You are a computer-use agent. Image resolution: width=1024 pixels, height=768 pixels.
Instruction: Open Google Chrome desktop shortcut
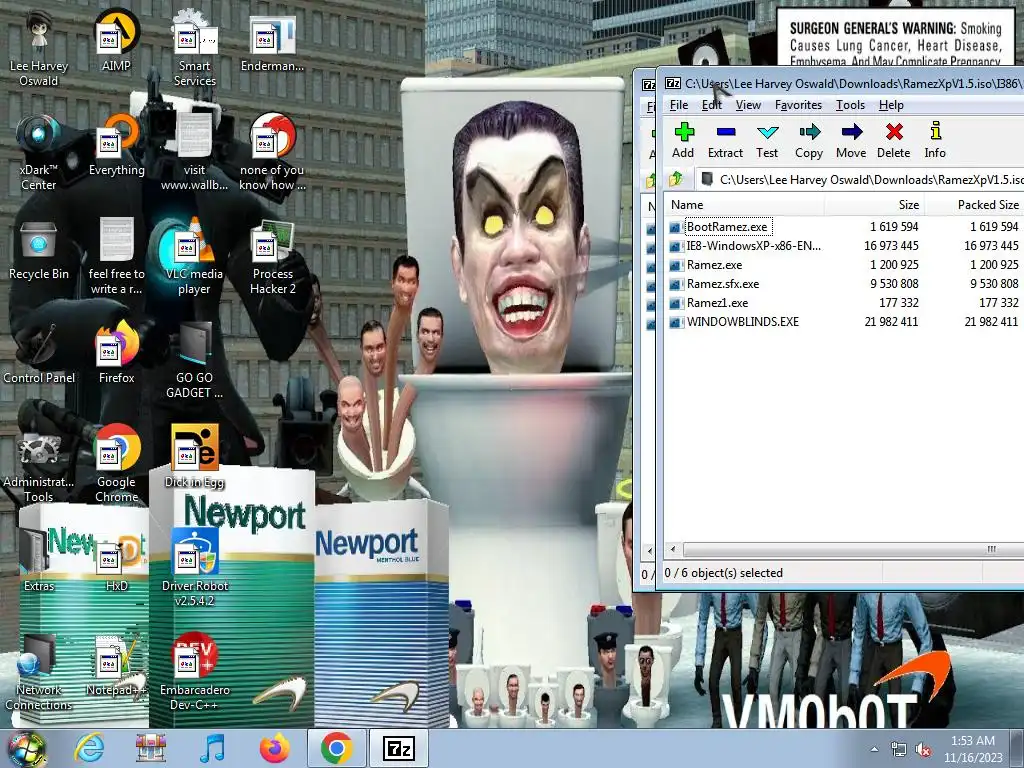116,465
